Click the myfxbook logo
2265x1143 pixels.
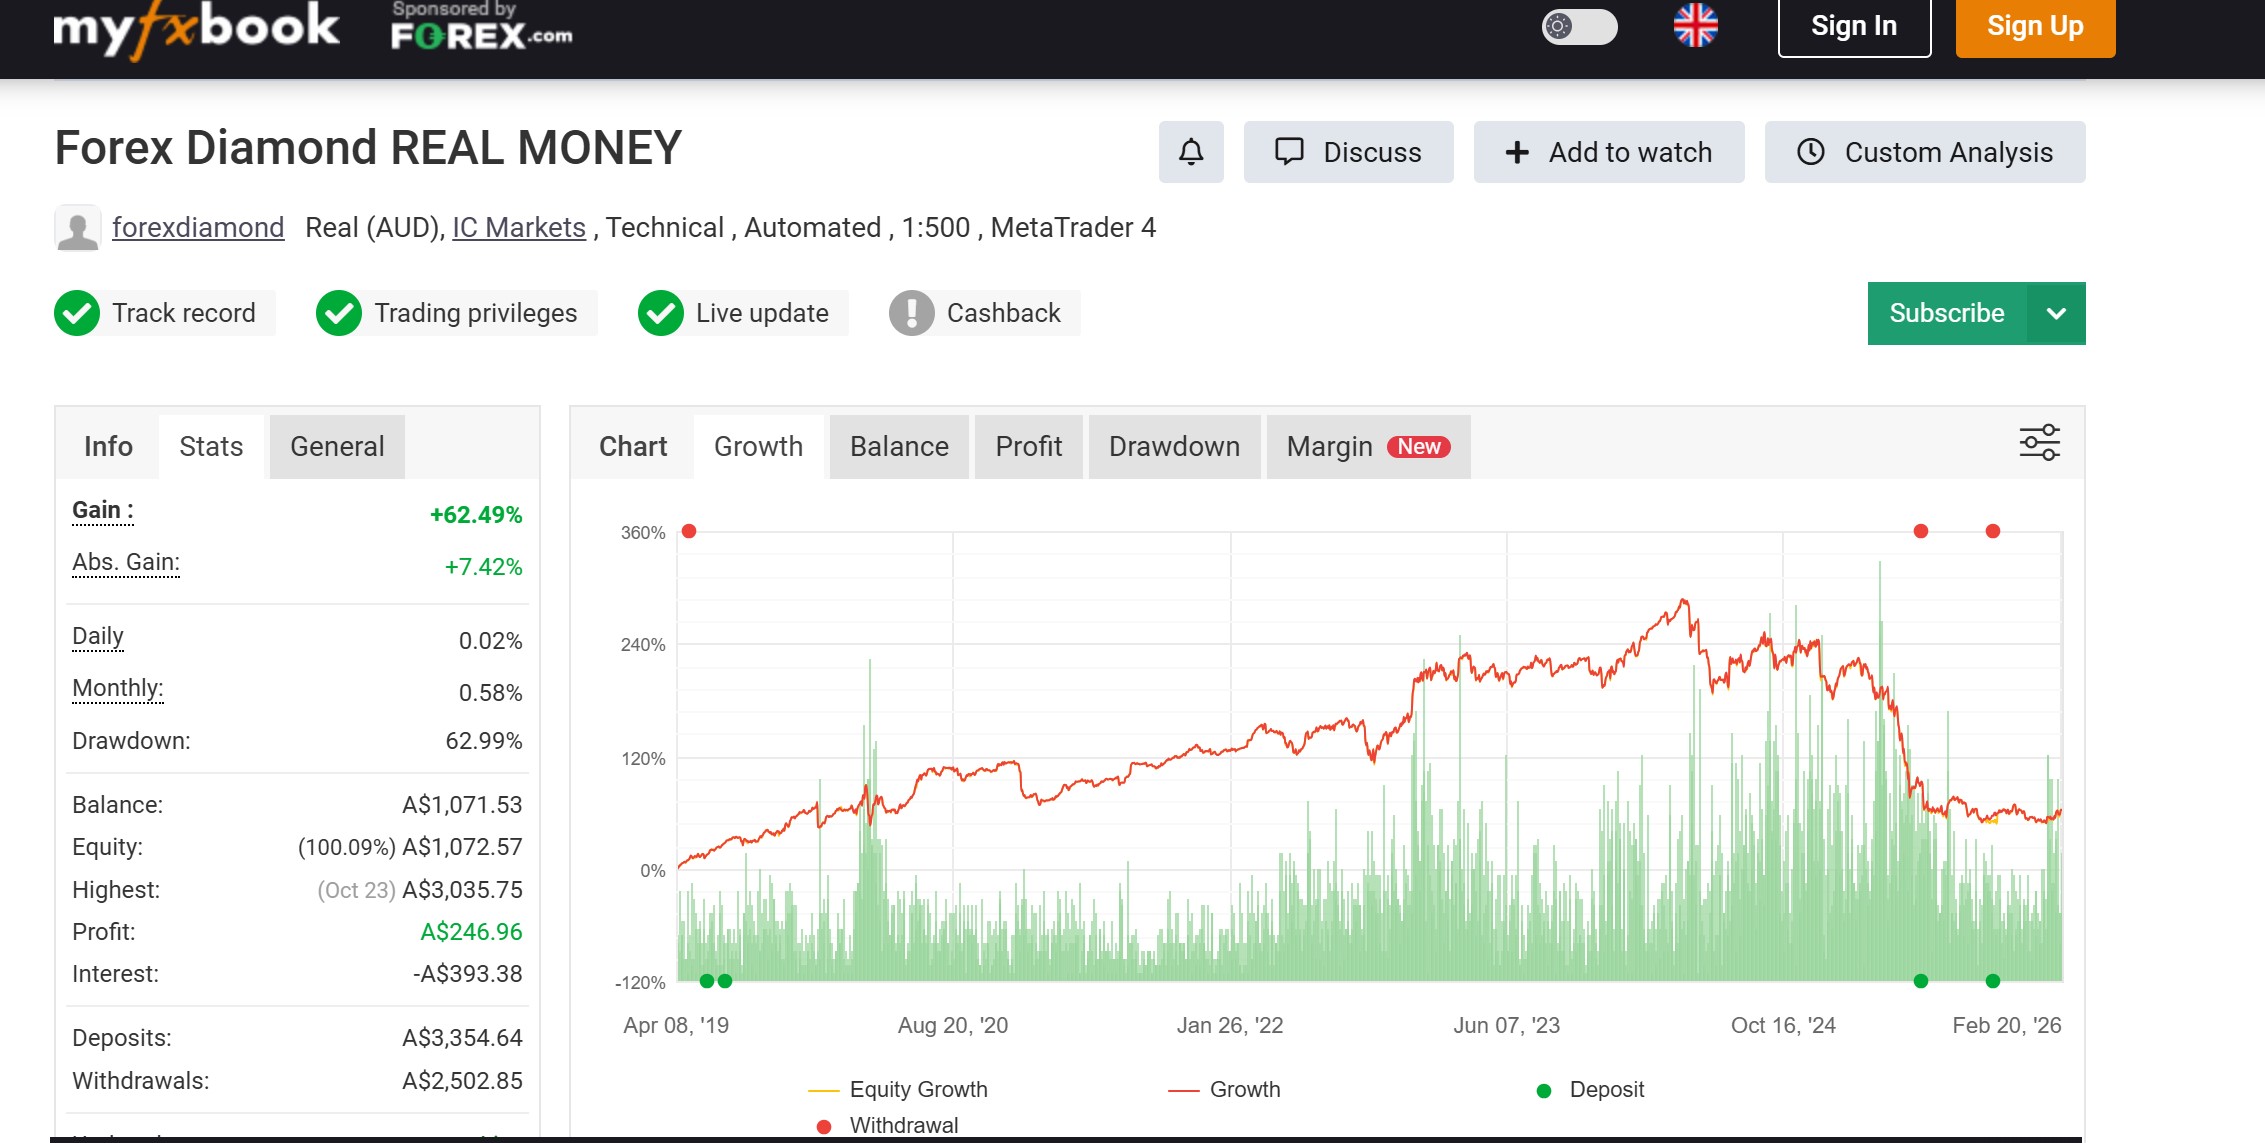pos(196,28)
